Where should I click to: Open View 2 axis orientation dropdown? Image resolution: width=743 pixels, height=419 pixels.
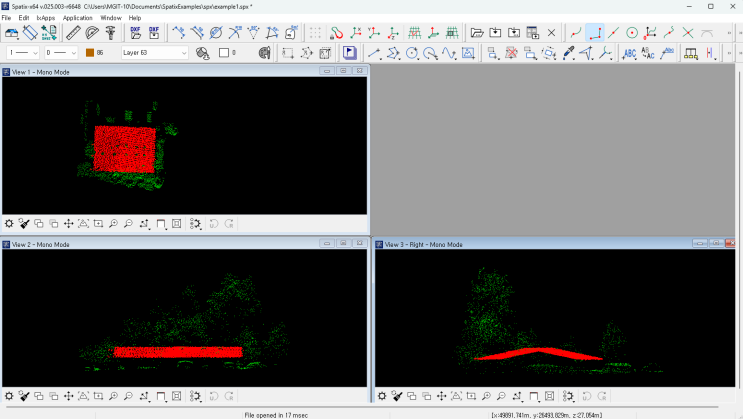point(145,396)
